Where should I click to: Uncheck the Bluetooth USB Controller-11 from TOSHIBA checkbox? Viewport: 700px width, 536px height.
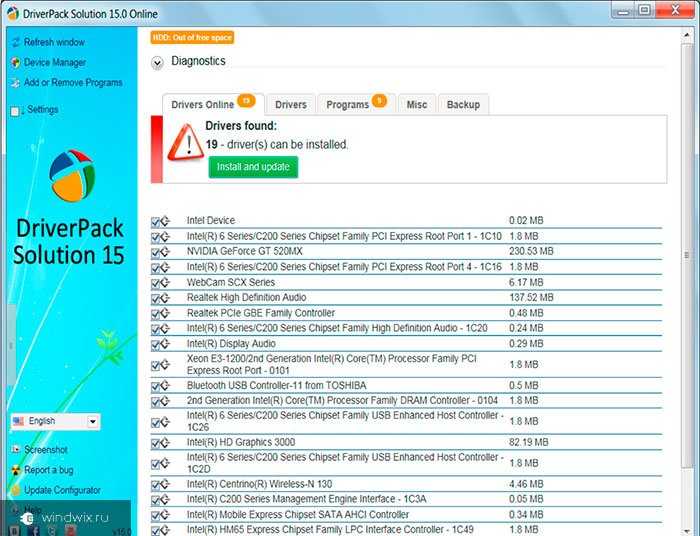(155, 386)
